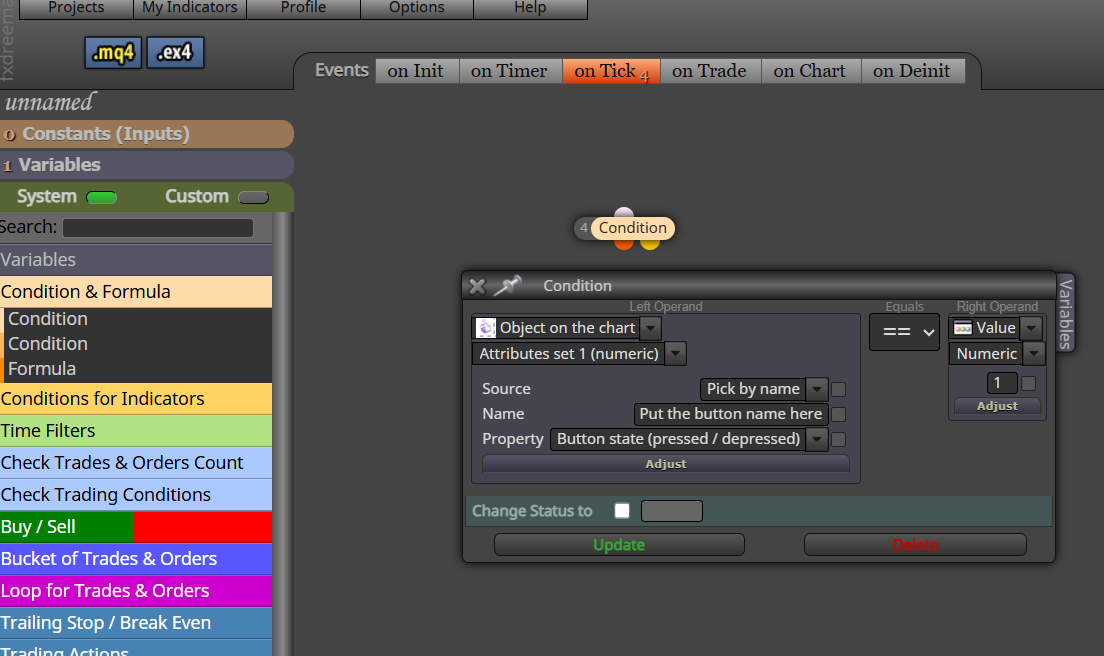Click the red Delete button

click(915, 545)
